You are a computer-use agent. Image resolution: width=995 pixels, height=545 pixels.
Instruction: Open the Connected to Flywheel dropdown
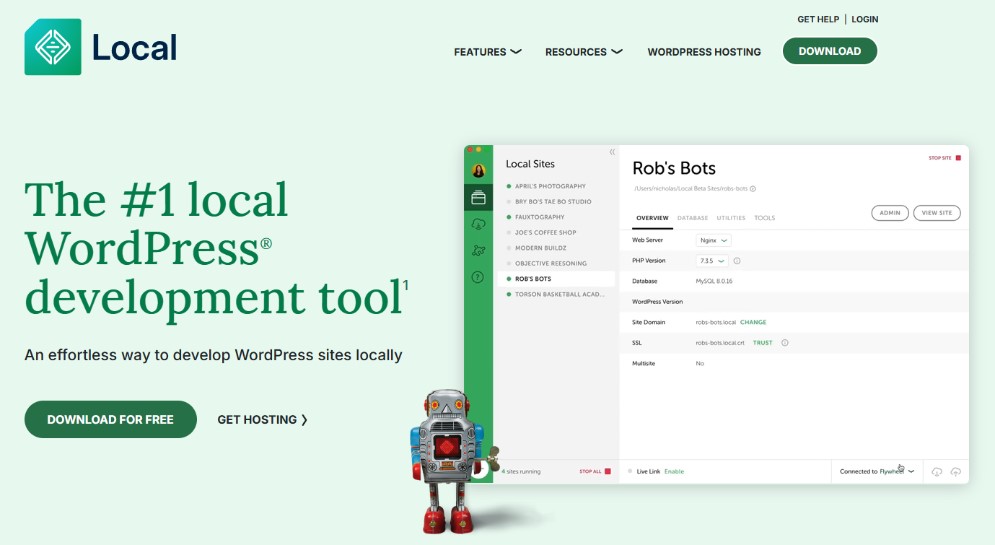876,471
